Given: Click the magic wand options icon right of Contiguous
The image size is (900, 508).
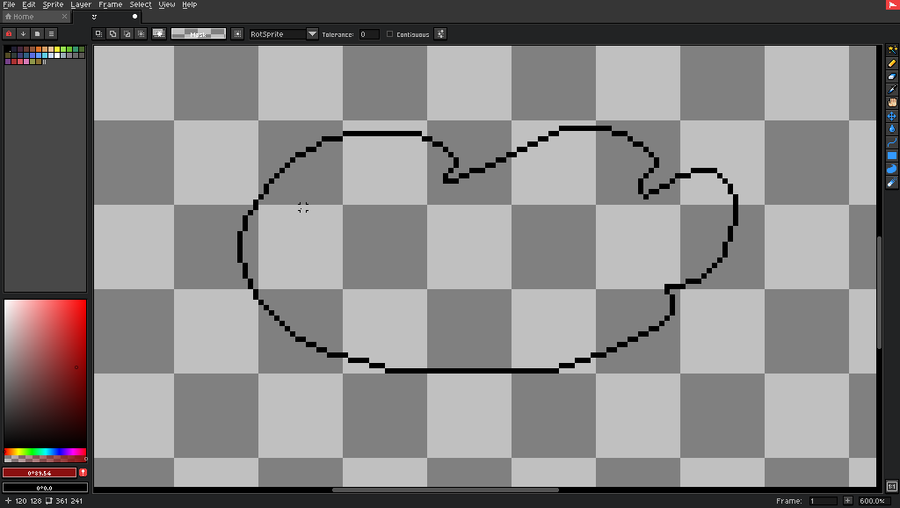Looking at the screenshot, I should point(440,34).
